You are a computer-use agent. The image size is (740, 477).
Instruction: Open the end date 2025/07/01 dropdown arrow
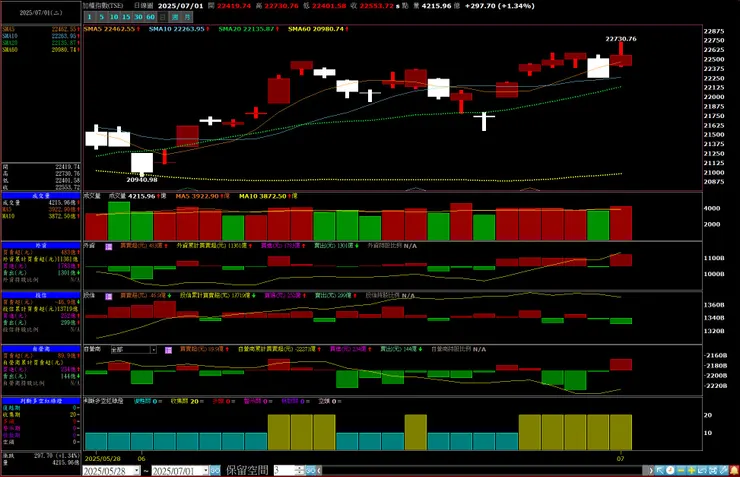(206, 470)
